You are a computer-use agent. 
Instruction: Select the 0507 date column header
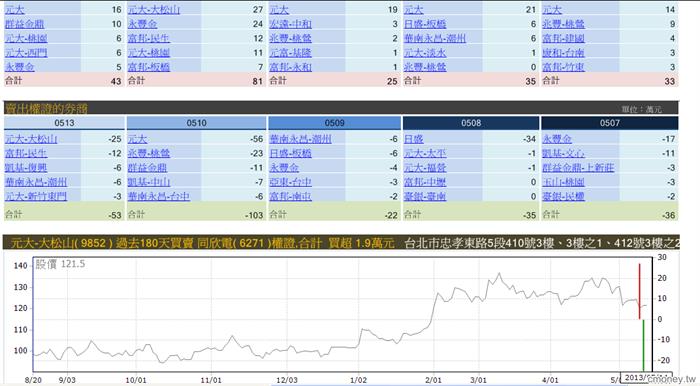pos(610,123)
